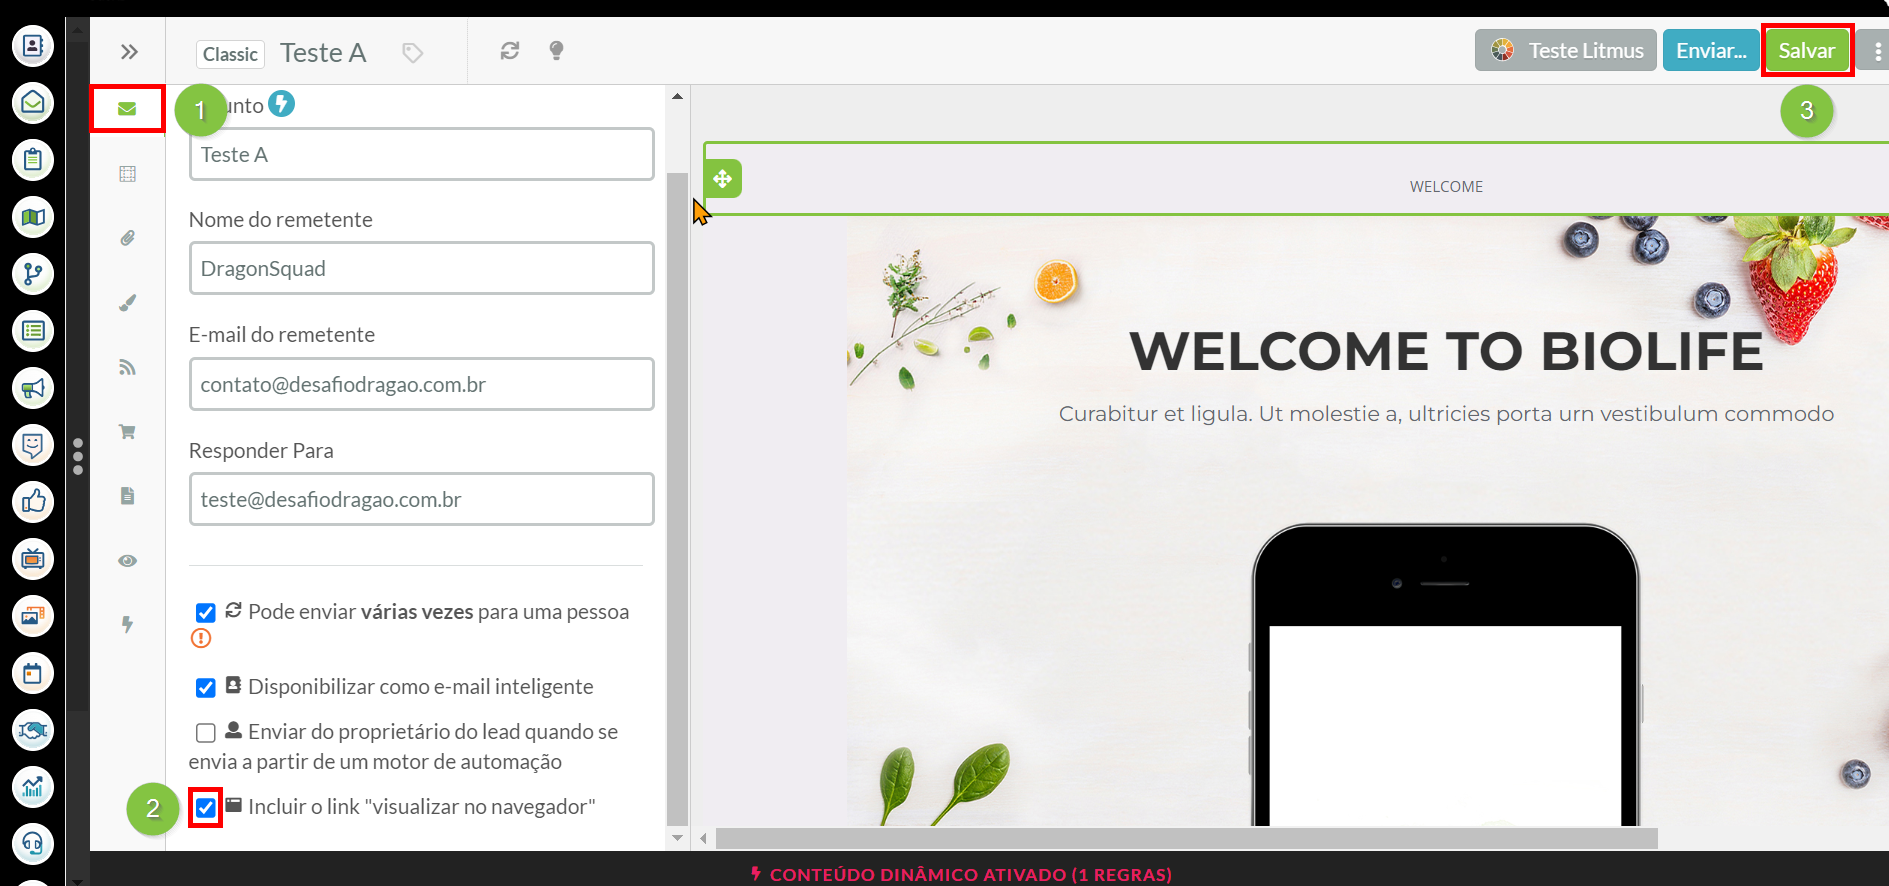Click the preview horizontal scrollbar left arrow
This screenshot has height=886, width=1889.
(x=703, y=838)
